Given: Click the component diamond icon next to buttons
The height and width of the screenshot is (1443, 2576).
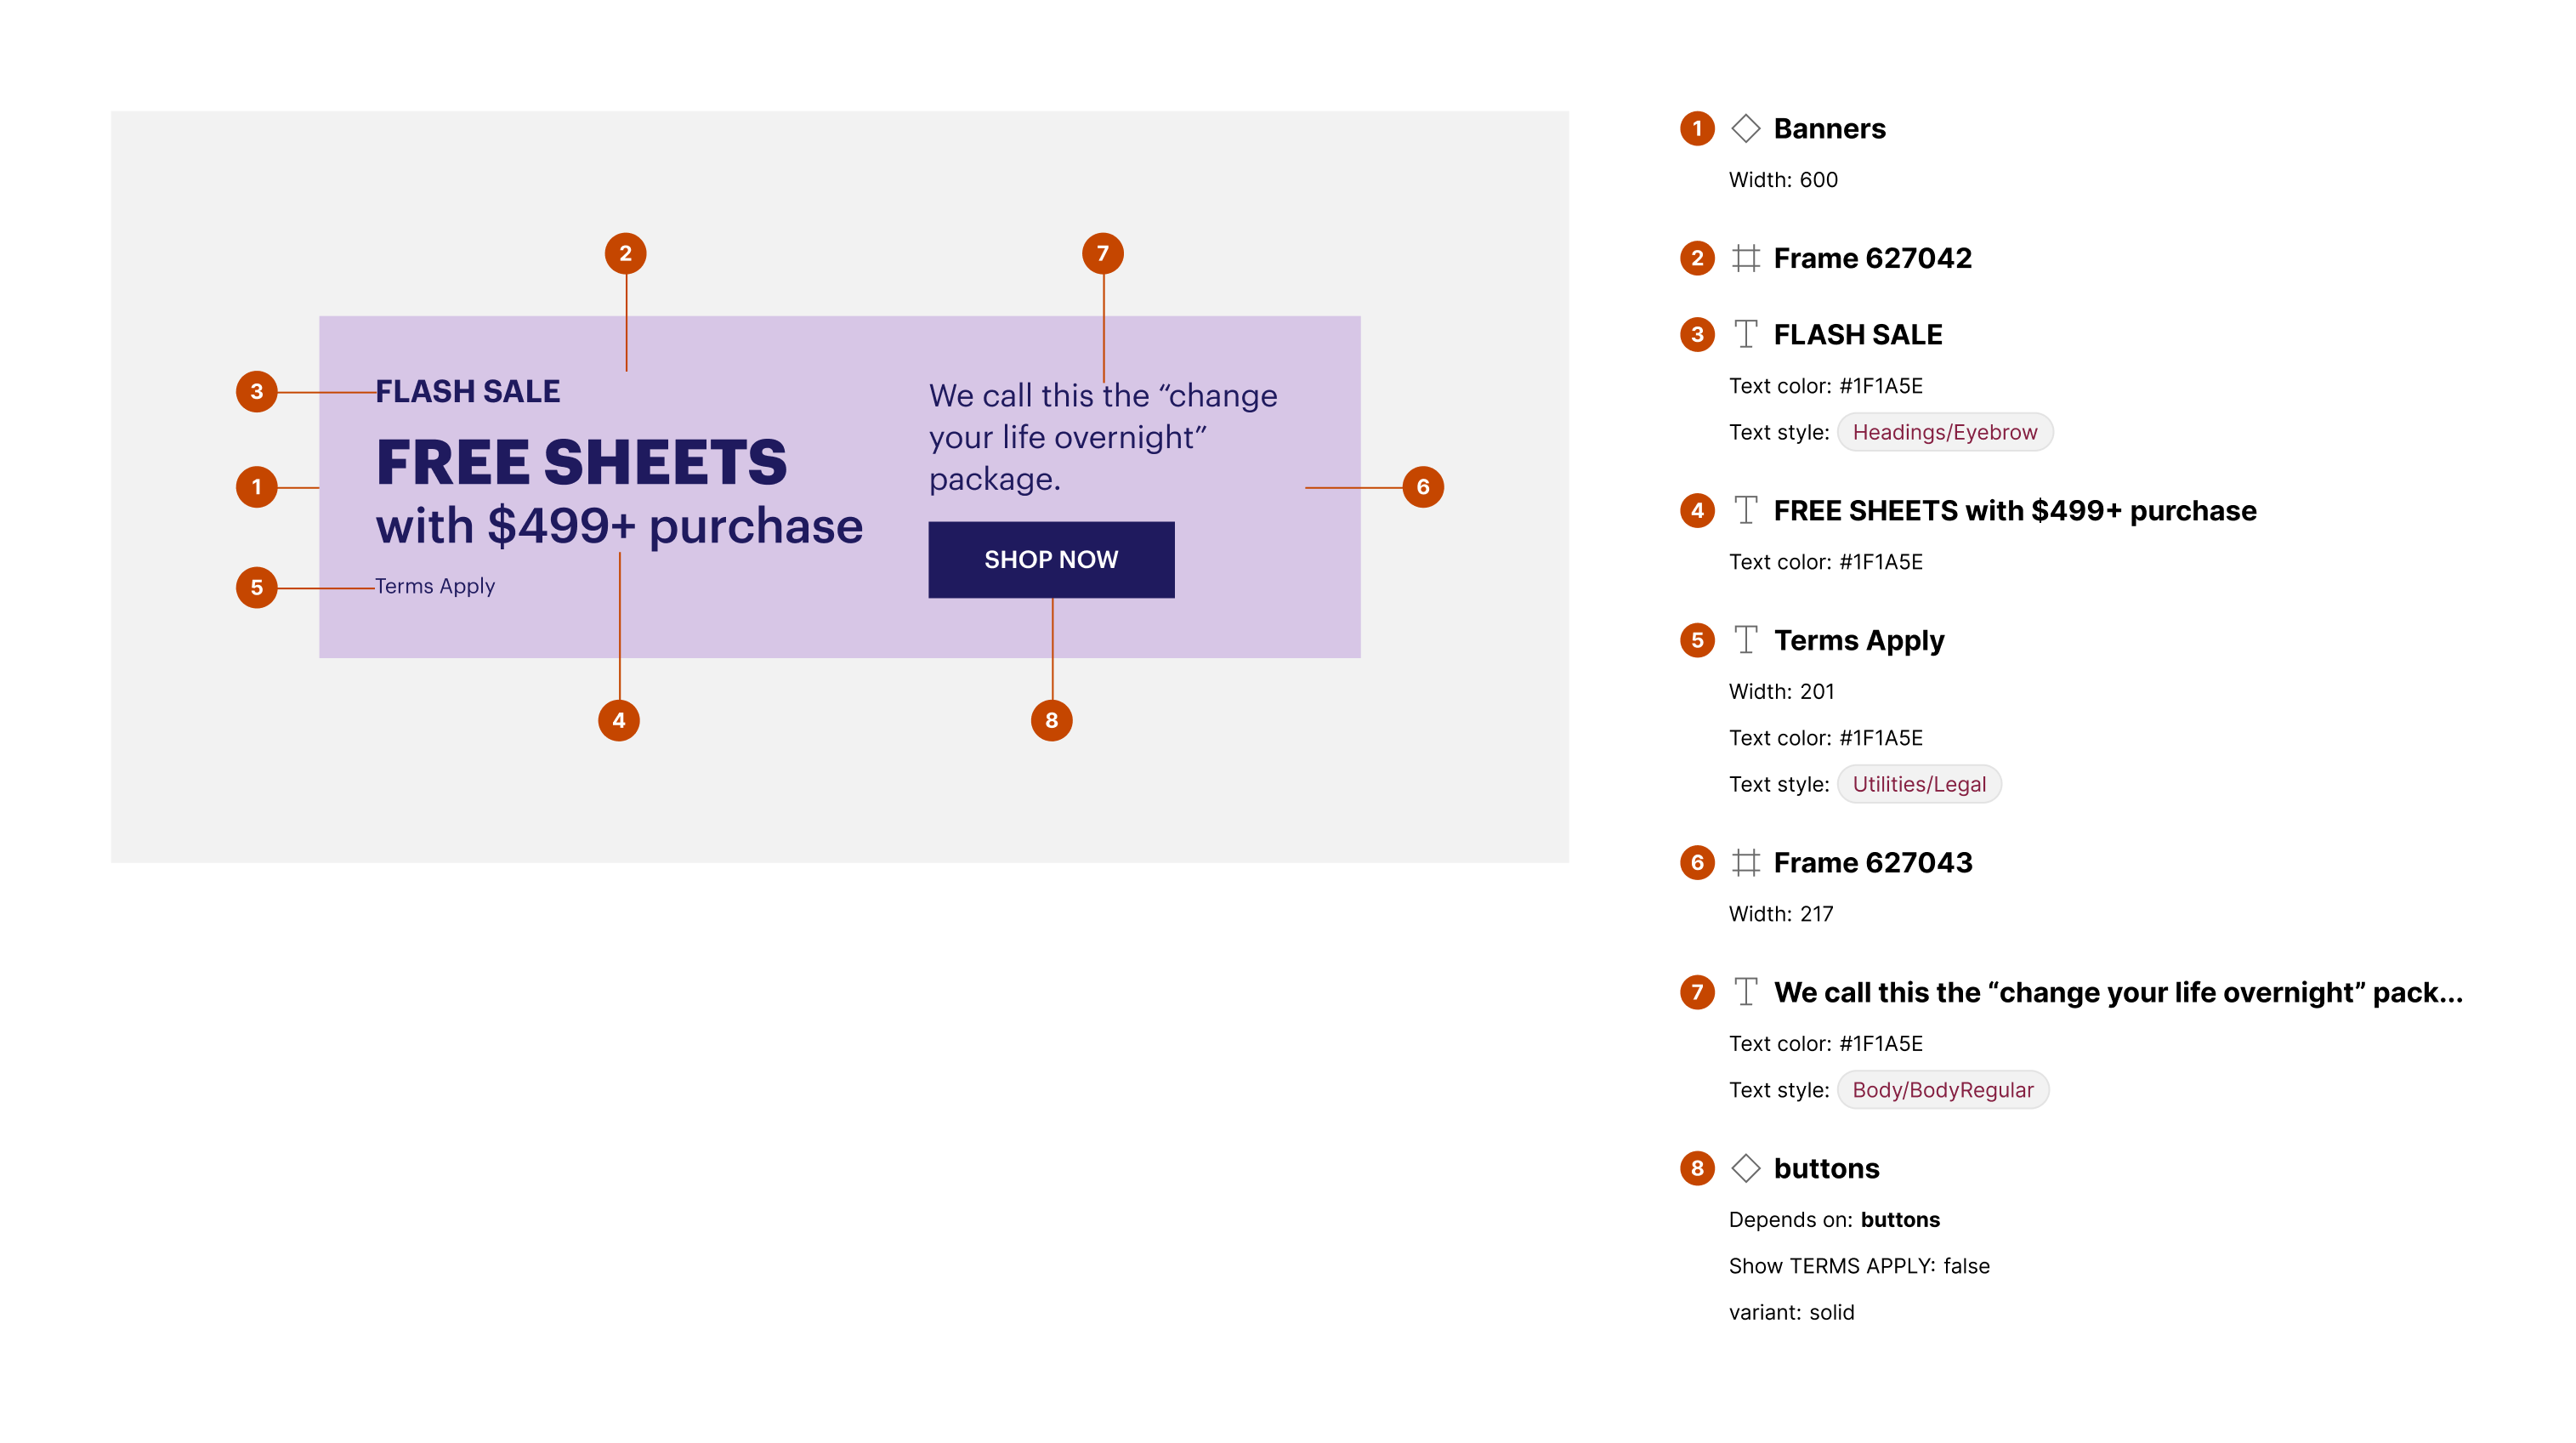Looking at the screenshot, I should pyautogui.click(x=1745, y=1168).
